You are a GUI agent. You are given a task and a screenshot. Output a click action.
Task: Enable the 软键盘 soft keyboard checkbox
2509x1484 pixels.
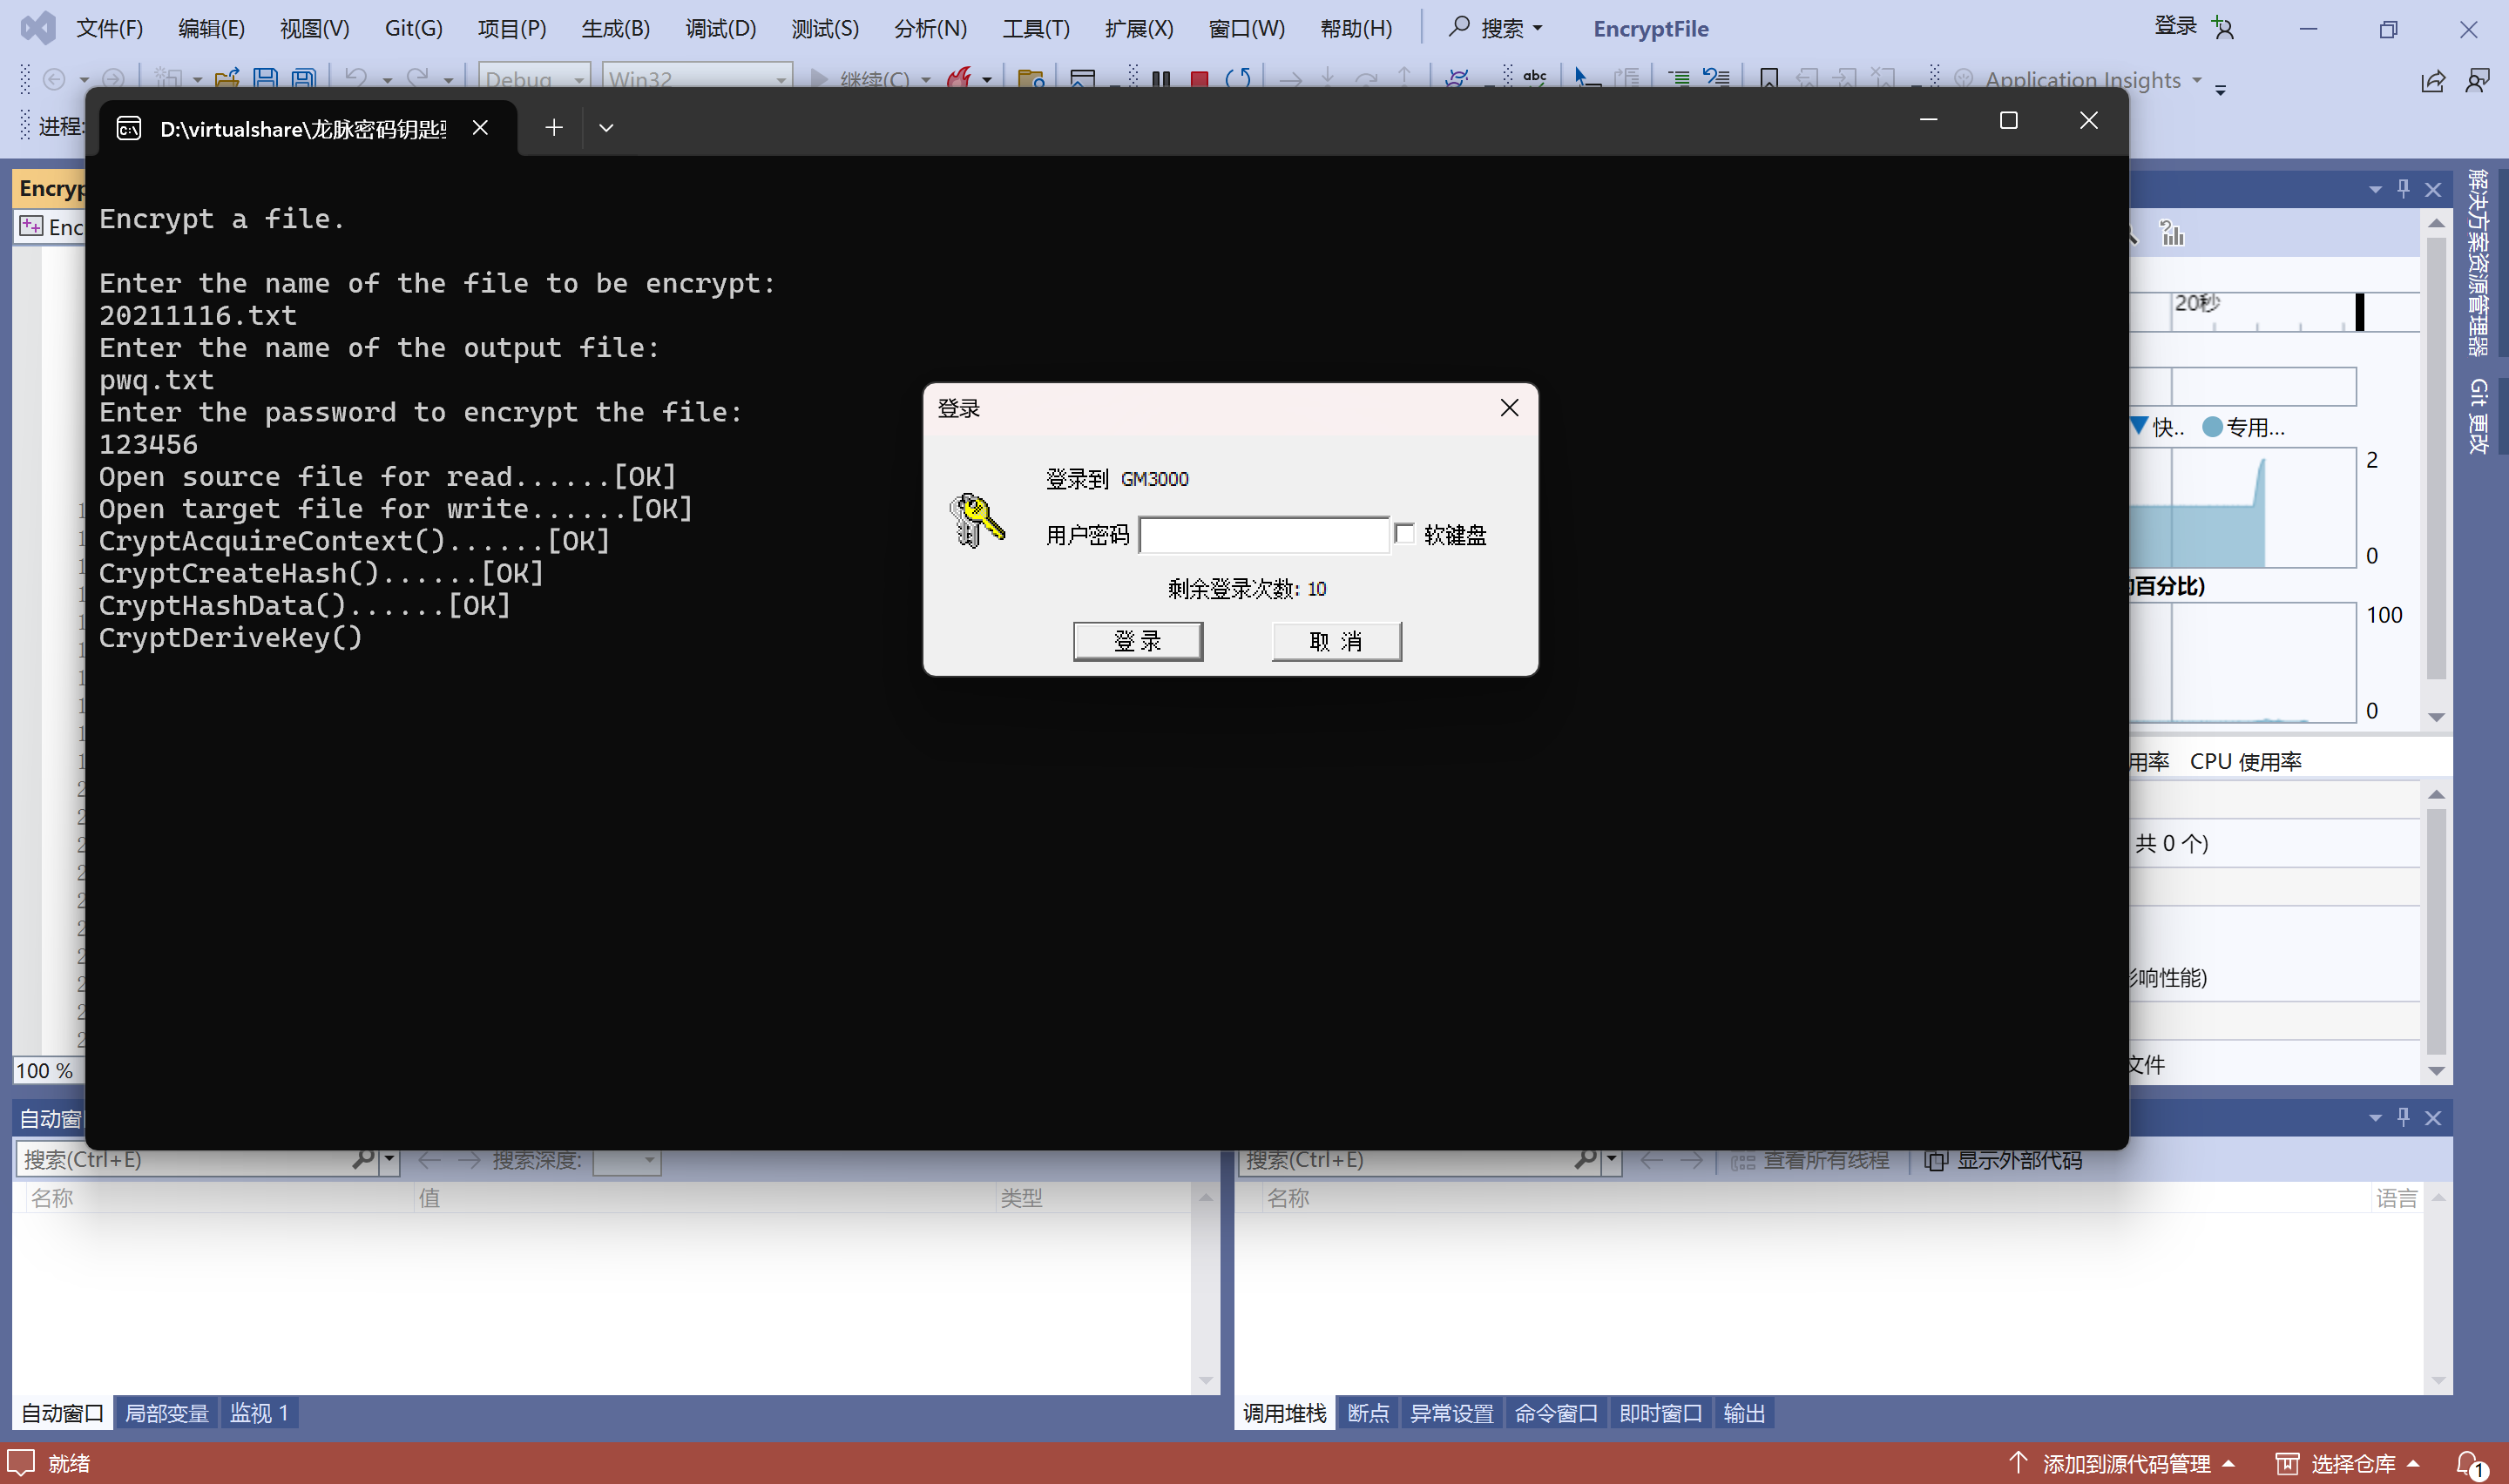coord(1405,534)
